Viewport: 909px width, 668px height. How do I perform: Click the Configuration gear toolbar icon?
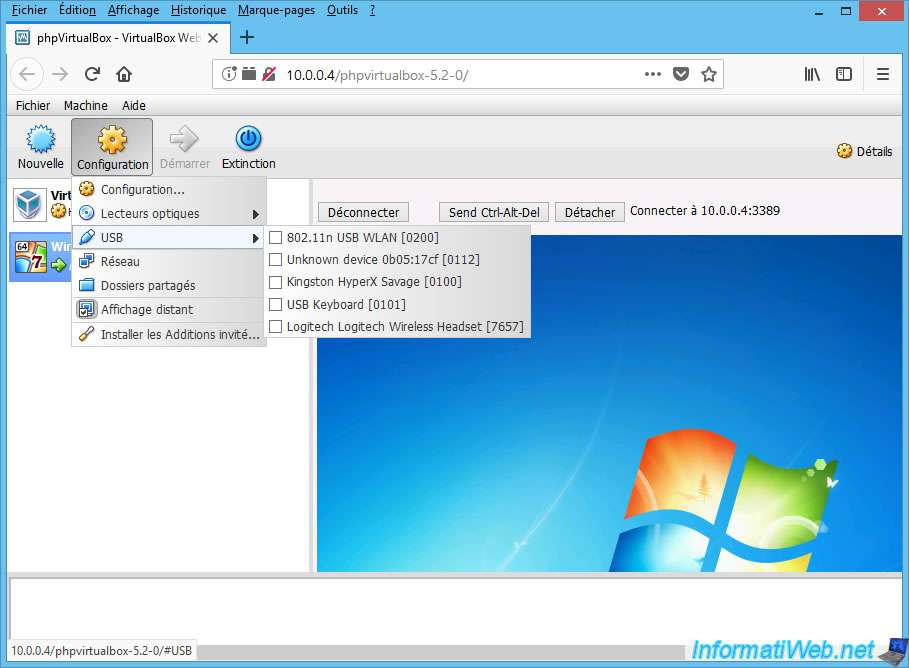112,140
